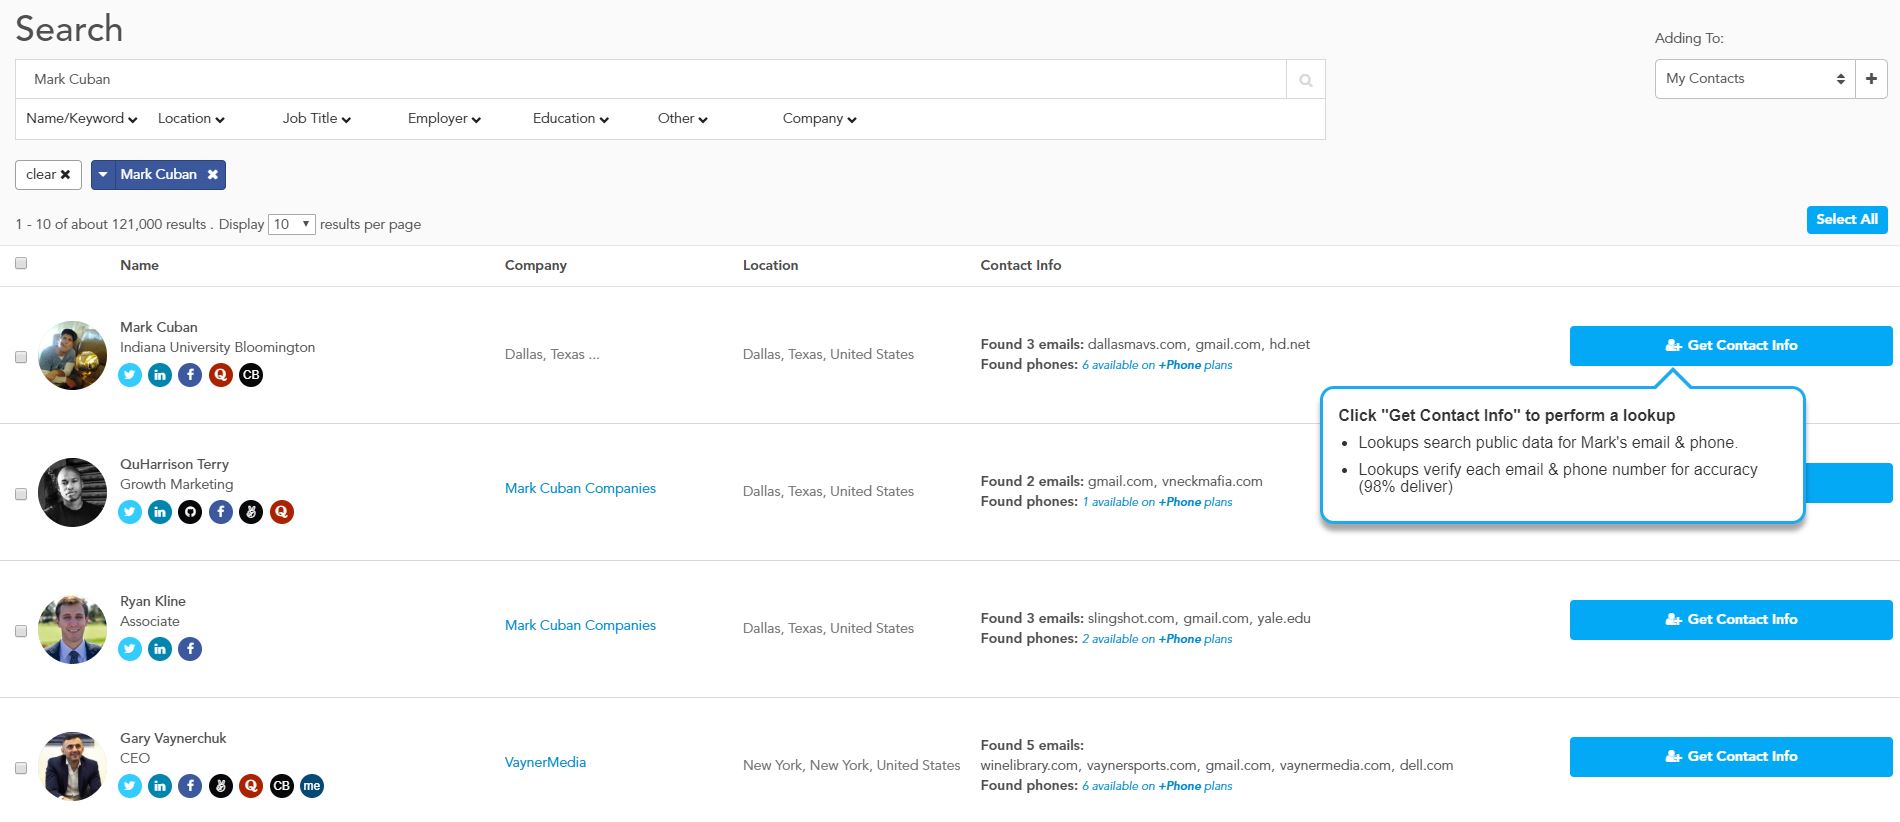This screenshot has width=1900, height=822.
Task: Check the box for the QuHarrison Terry row
Action: click(x=21, y=494)
